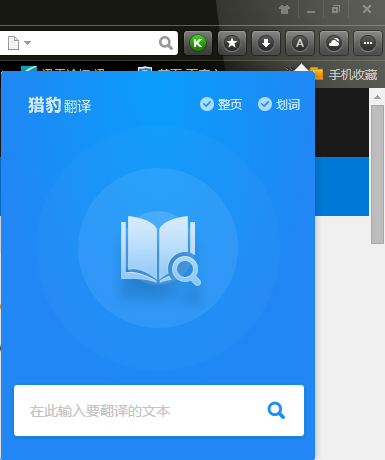Click the page scrollbar up arrow
385x460 pixels.
(377, 97)
